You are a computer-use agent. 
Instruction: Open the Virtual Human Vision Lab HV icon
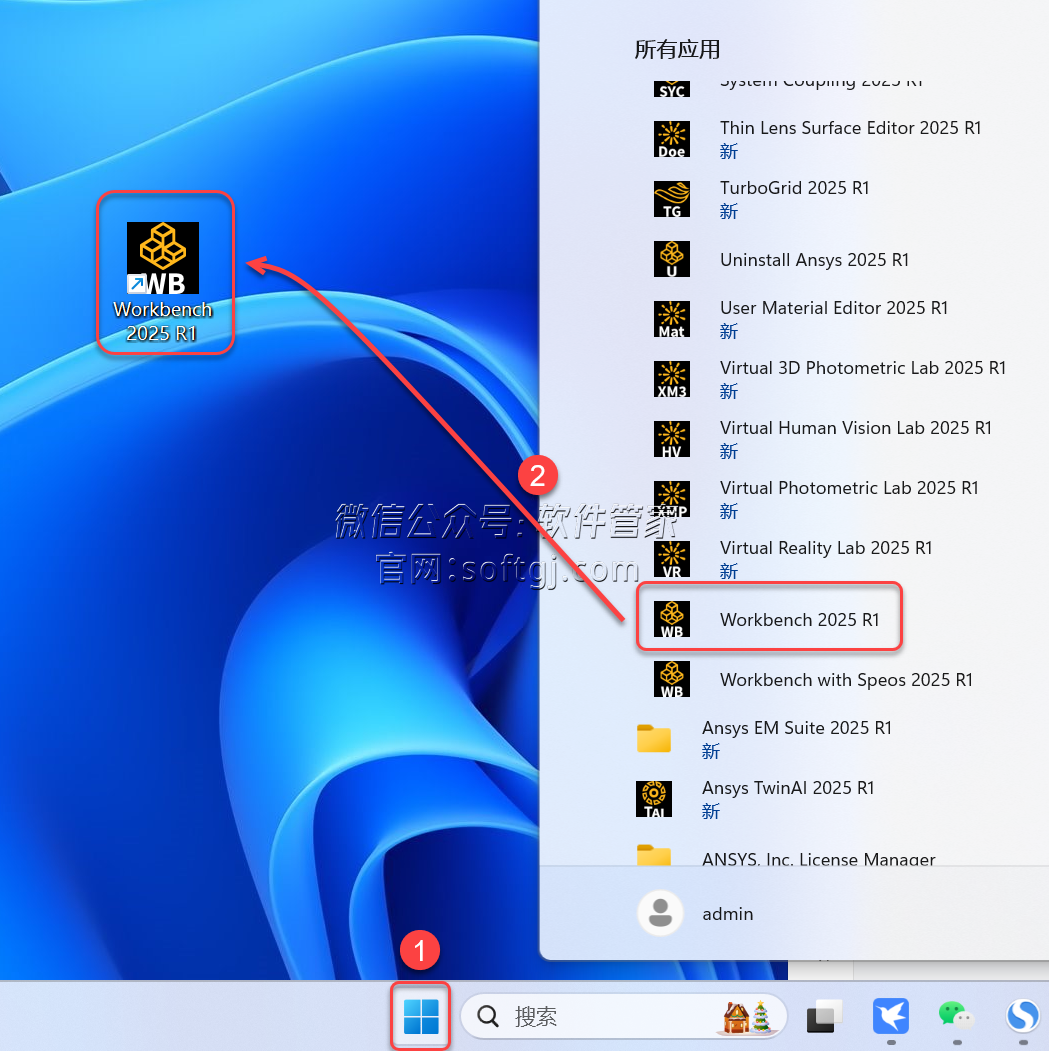tap(672, 439)
